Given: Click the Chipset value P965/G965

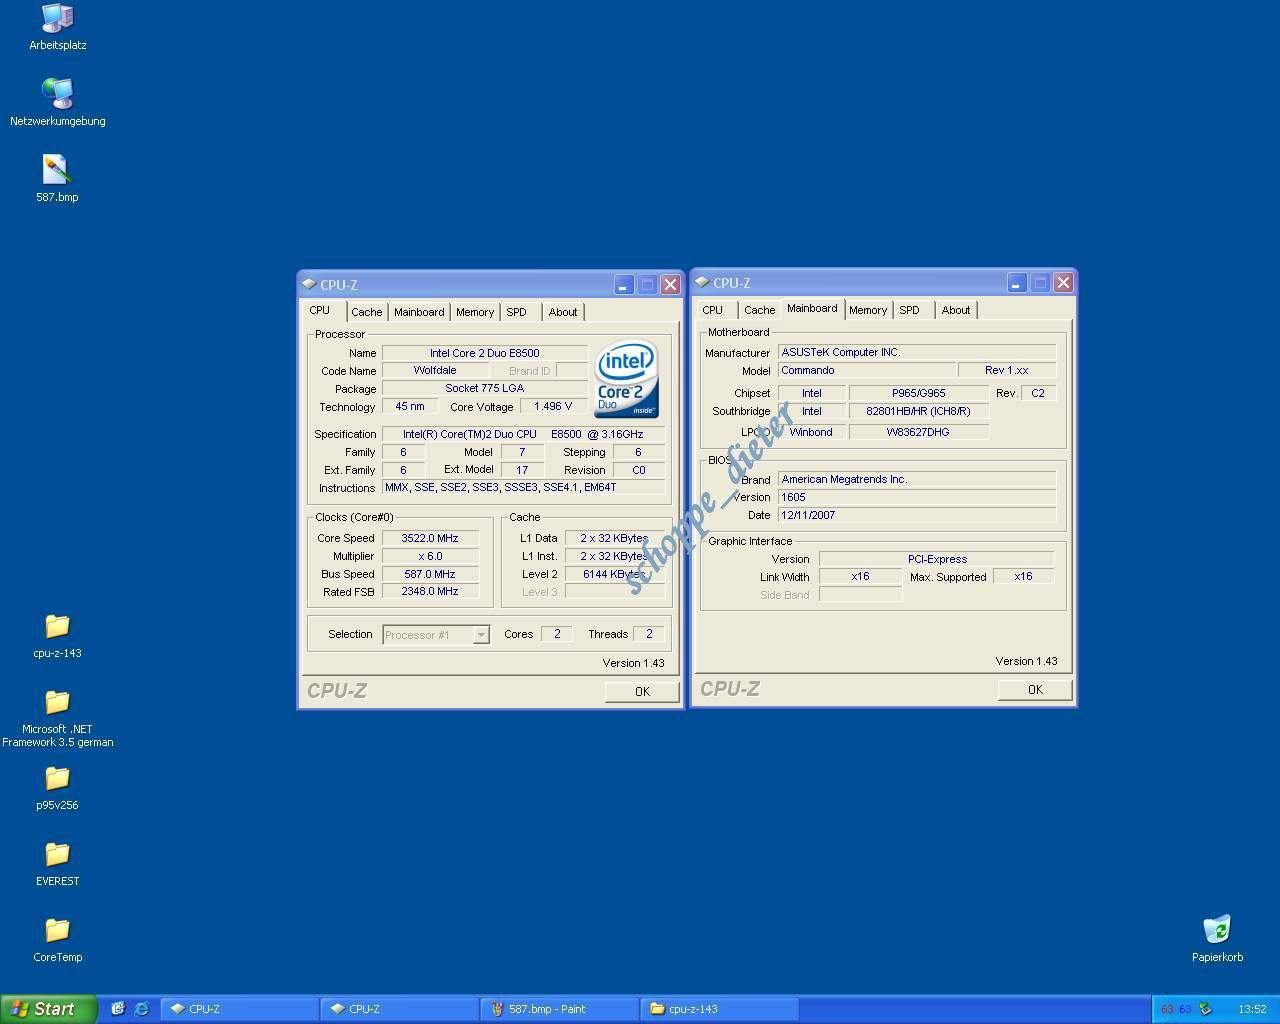Looking at the screenshot, I should [918, 393].
